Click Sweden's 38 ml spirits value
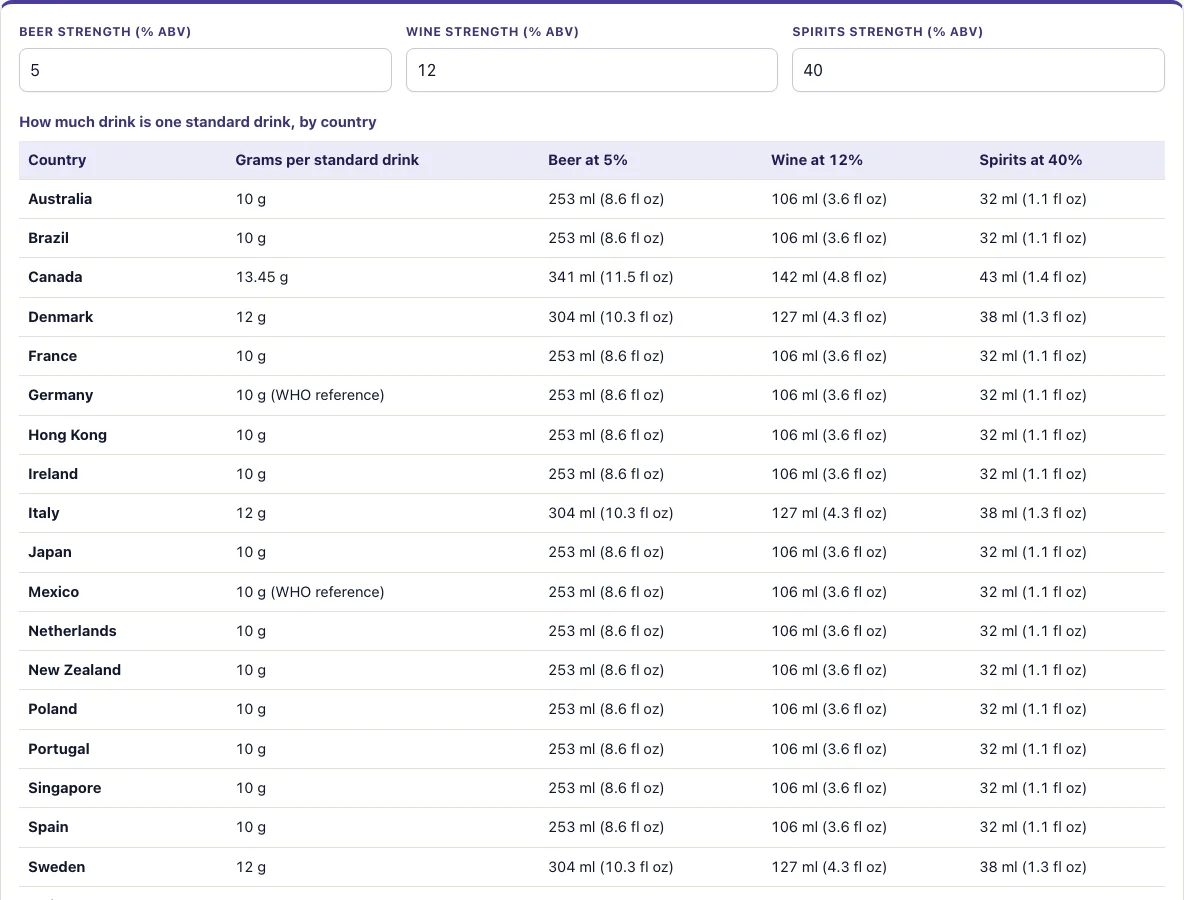This screenshot has width=1184, height=900. coord(1033,867)
